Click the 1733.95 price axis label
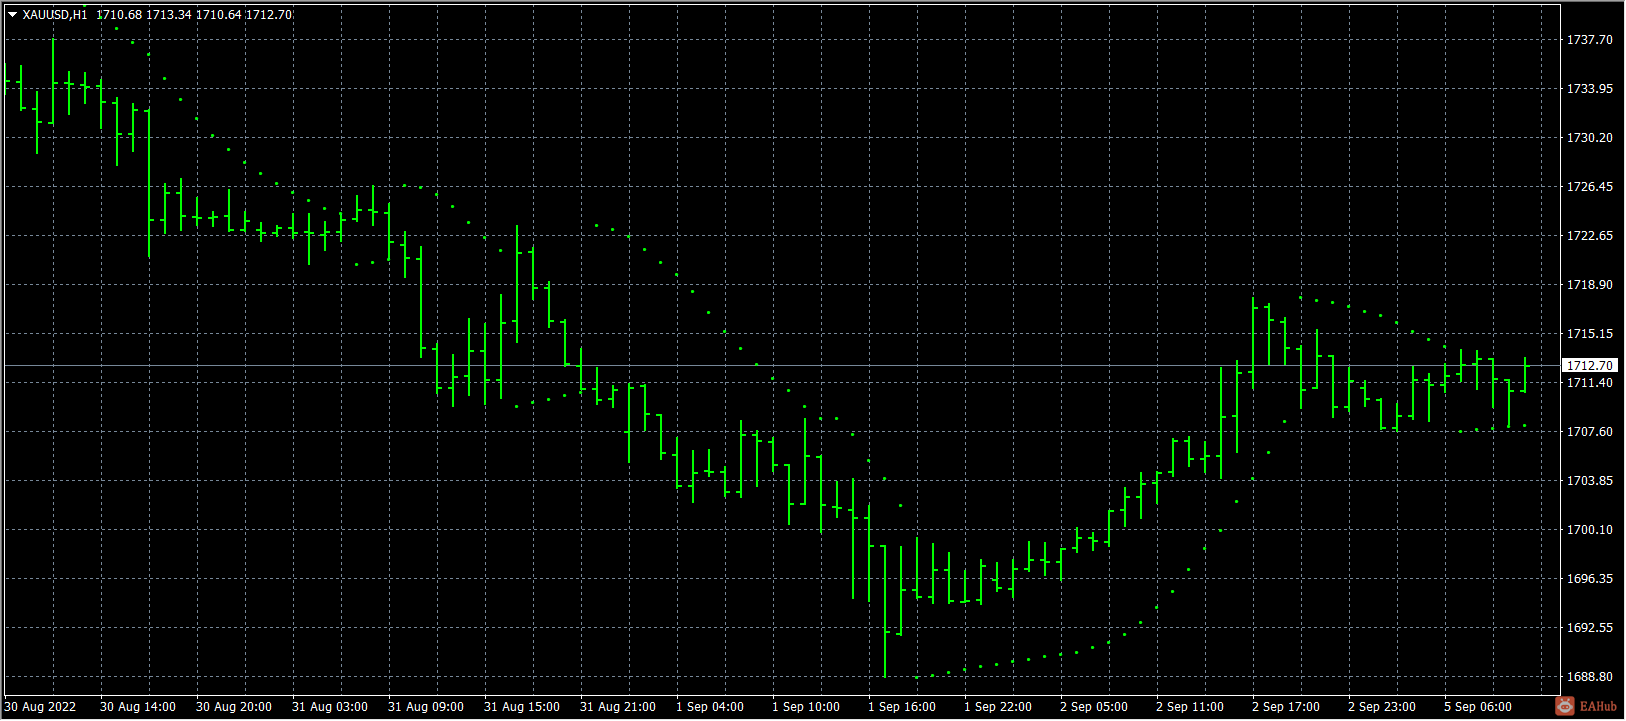1626x721 pixels. pyautogui.click(x=1590, y=89)
